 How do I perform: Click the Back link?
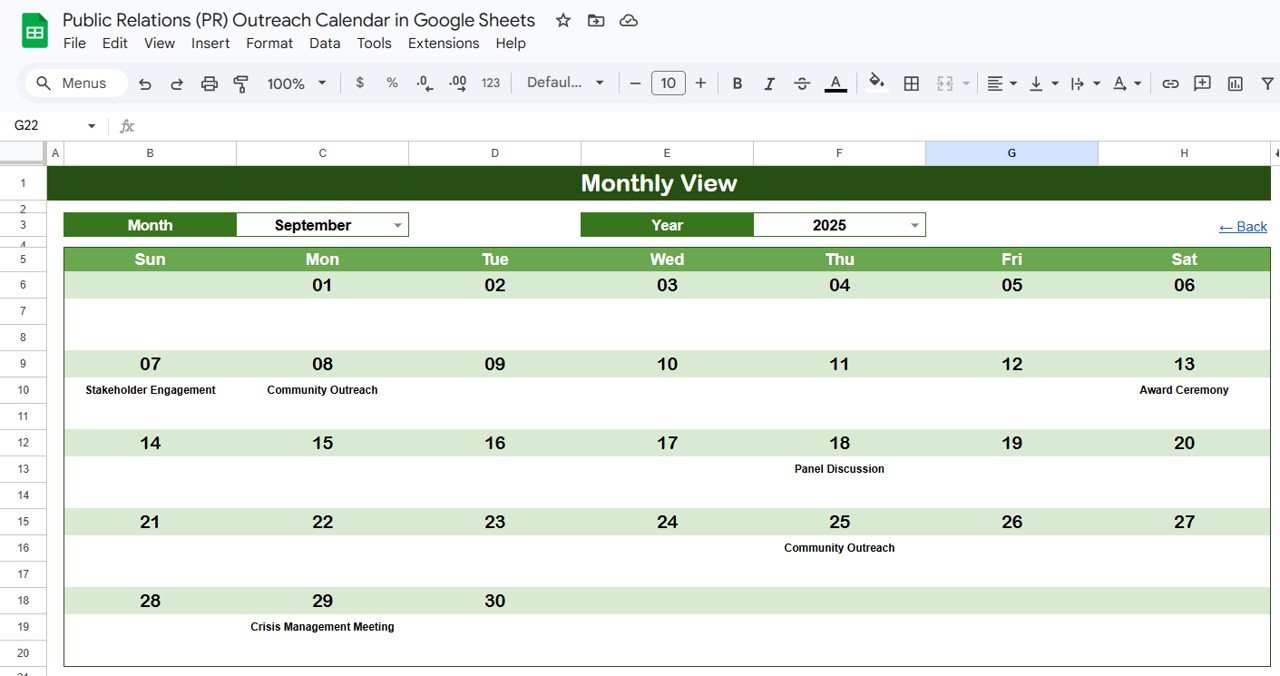[1242, 226]
